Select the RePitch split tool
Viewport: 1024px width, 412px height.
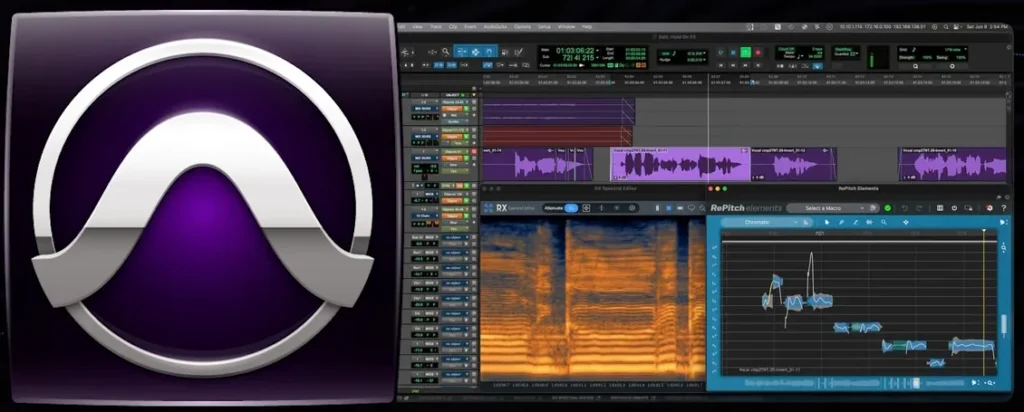[869, 222]
